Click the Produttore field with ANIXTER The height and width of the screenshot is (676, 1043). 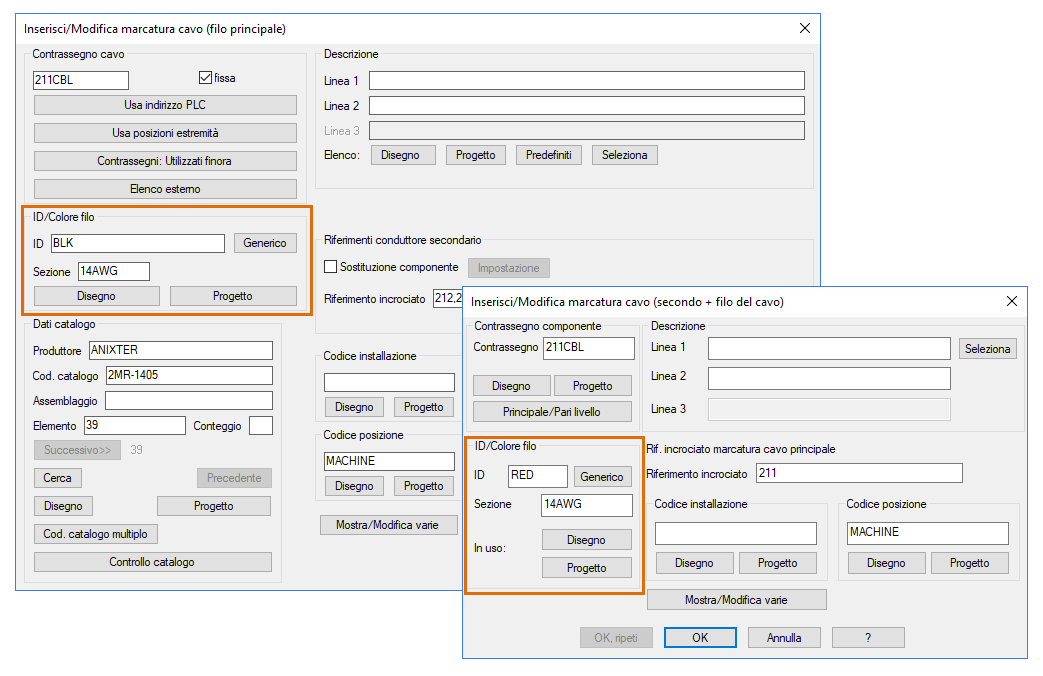[181, 351]
